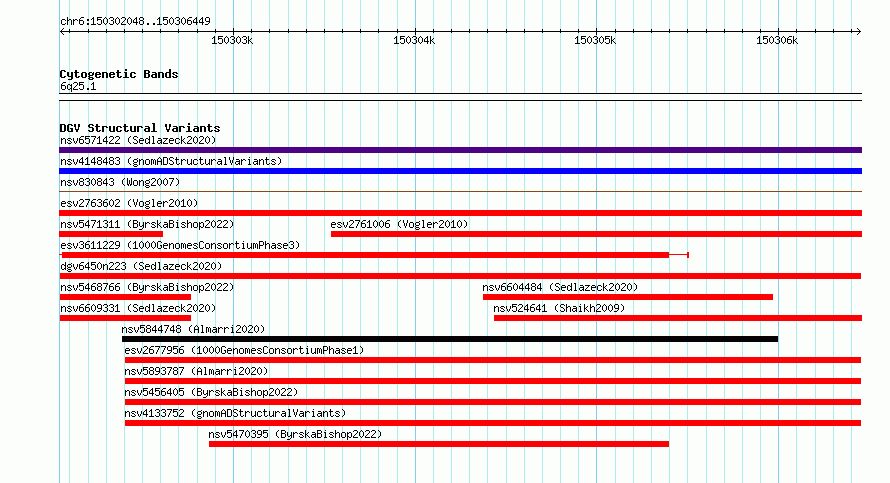Open nsv4133752 (gnomADStructuralVariants) label
890x483 pixels.
click(x=235, y=413)
